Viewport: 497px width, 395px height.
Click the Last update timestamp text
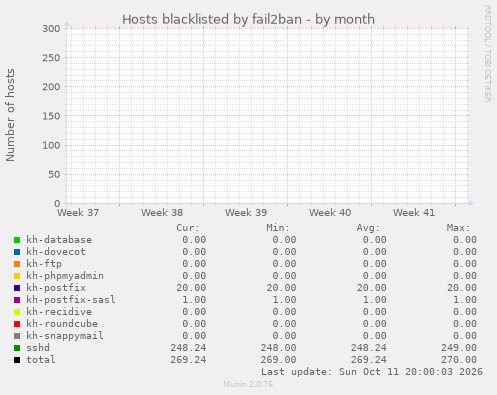[372, 372]
